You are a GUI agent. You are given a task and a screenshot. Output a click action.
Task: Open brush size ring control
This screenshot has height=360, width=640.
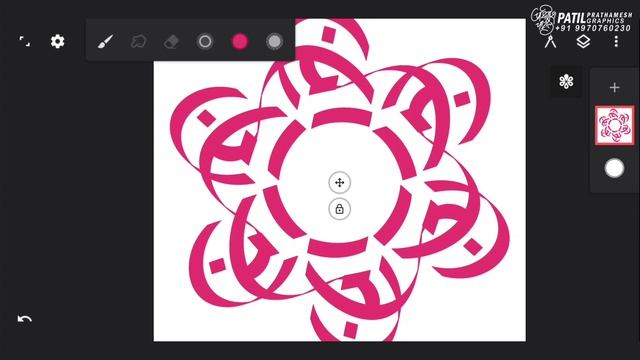(205, 41)
